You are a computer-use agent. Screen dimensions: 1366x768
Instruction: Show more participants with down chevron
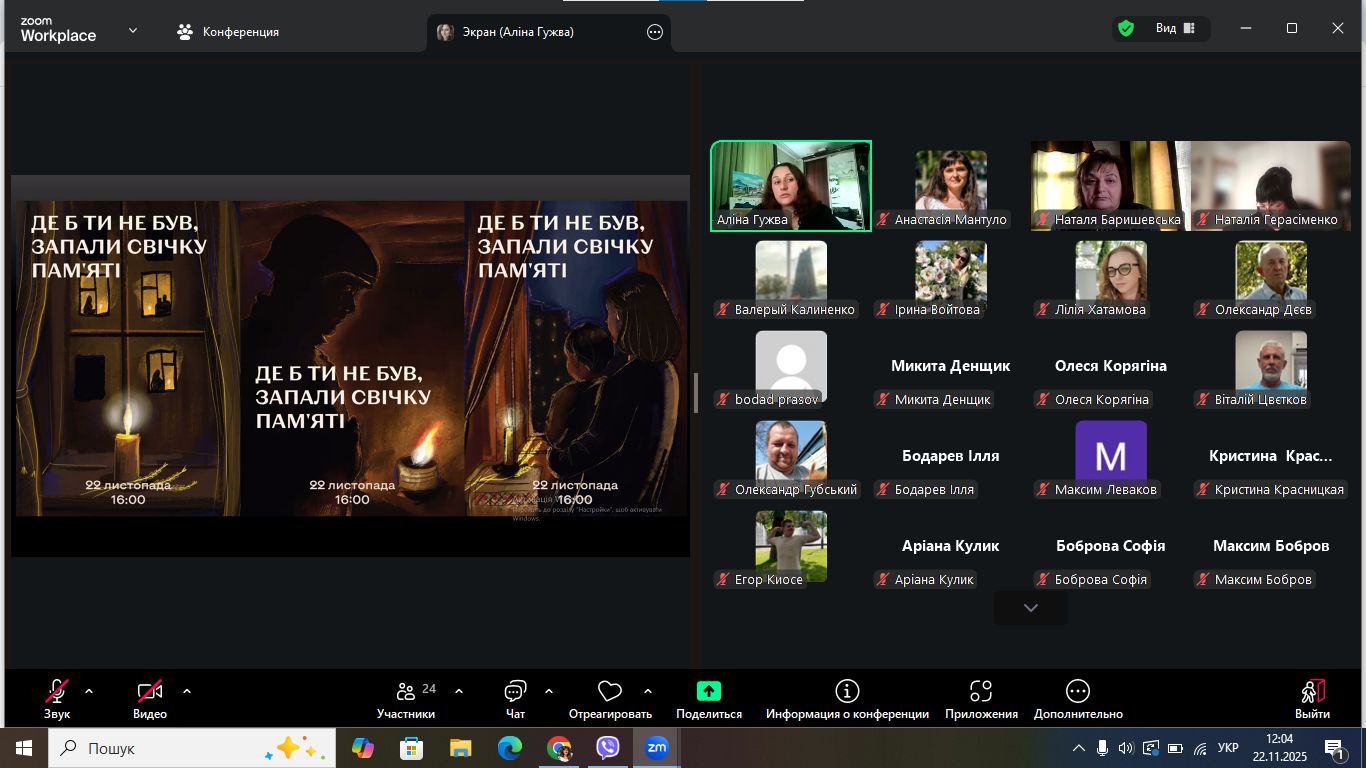pyautogui.click(x=1031, y=608)
